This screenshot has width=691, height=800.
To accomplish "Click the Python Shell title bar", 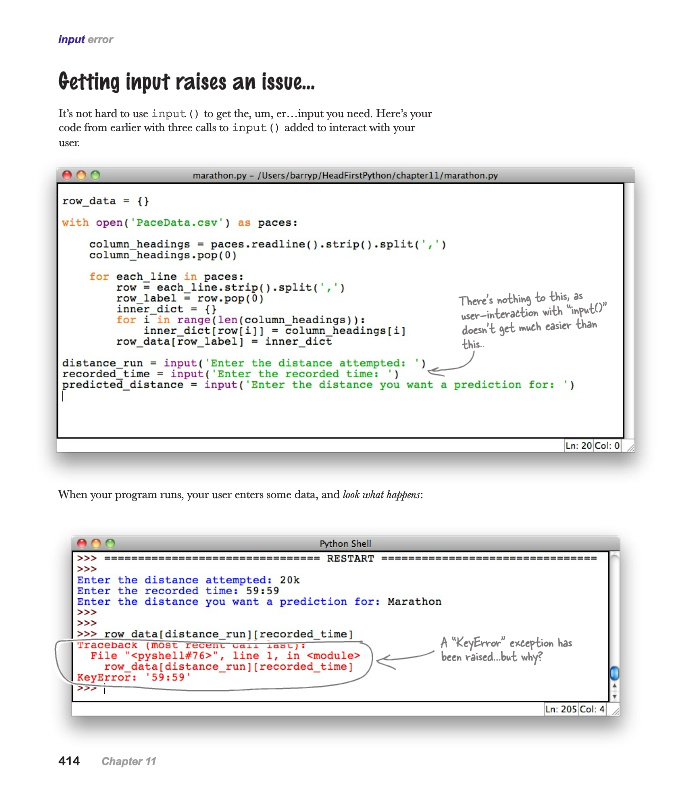I will pyautogui.click(x=347, y=543).
